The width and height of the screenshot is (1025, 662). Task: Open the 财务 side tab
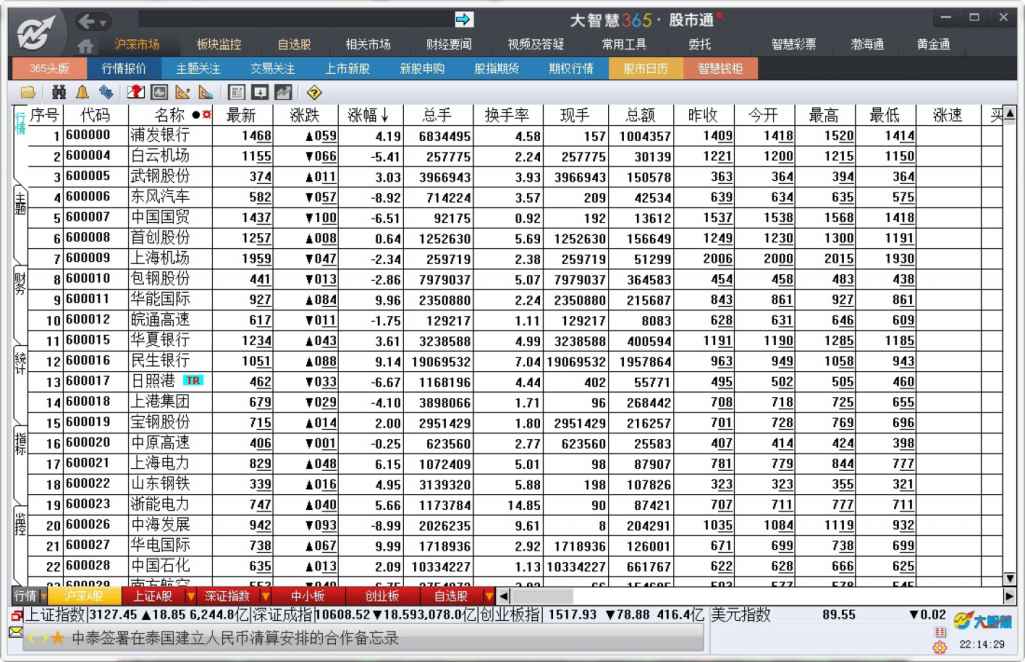click(x=20, y=283)
